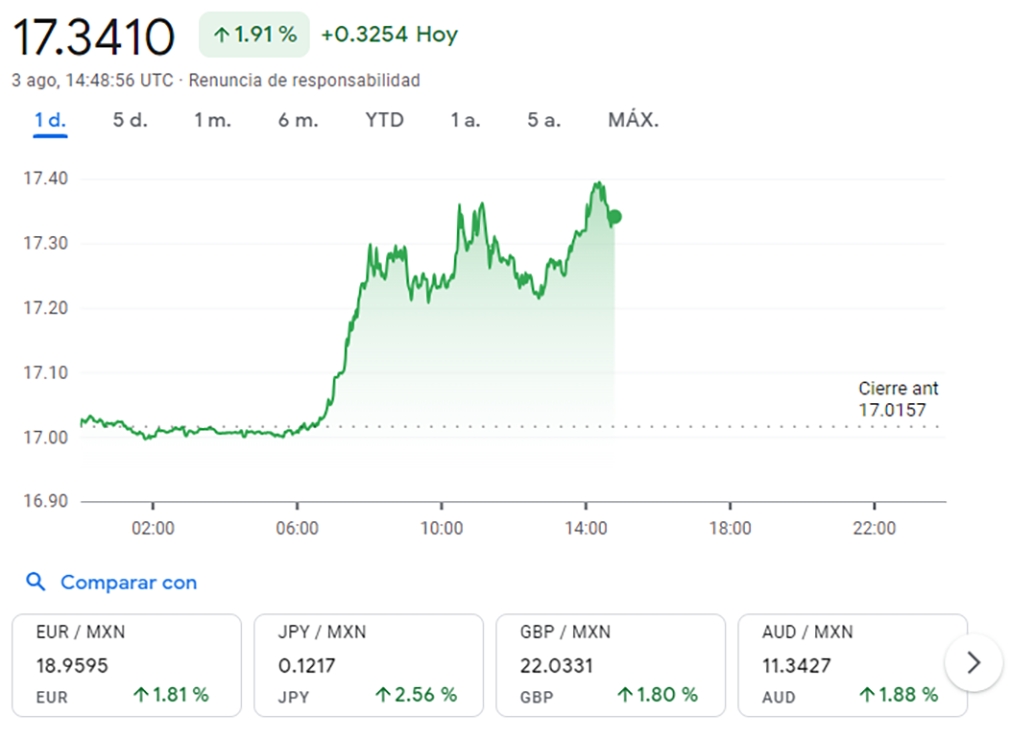Open the MÁX. range tab
The width and height of the screenshot is (1010, 739).
[633, 120]
